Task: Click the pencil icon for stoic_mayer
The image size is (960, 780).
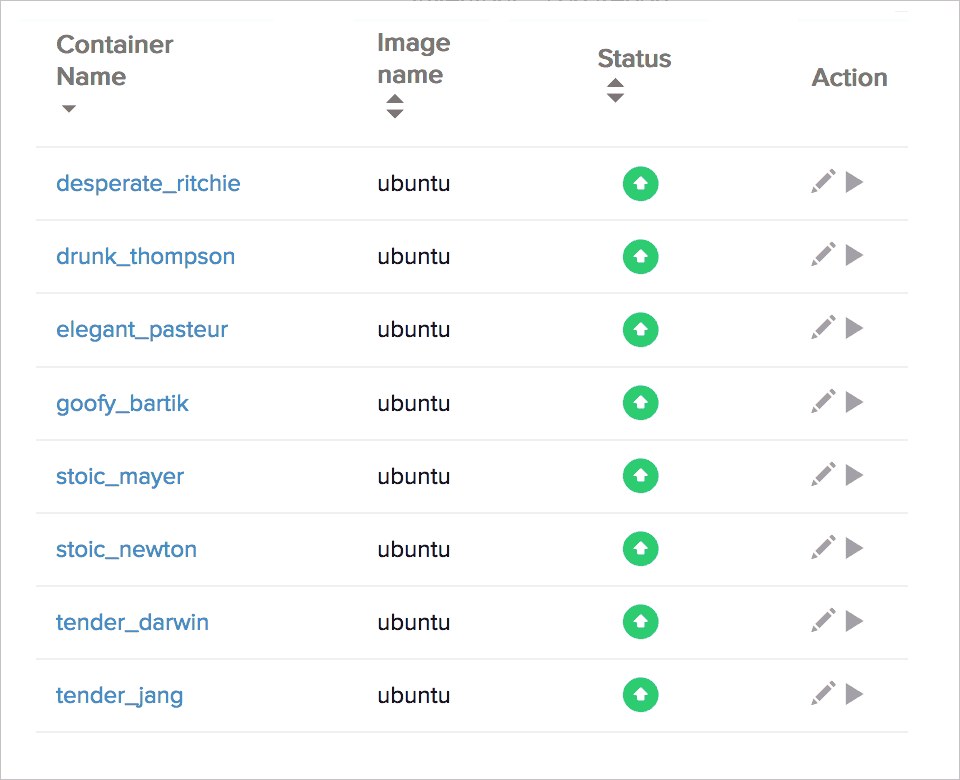Action: click(823, 474)
